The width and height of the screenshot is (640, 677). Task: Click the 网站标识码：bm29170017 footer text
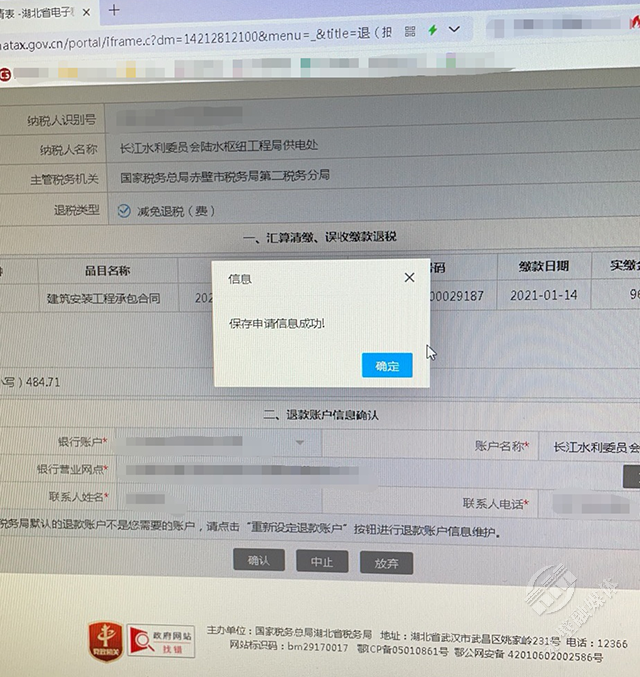pyautogui.click(x=288, y=646)
